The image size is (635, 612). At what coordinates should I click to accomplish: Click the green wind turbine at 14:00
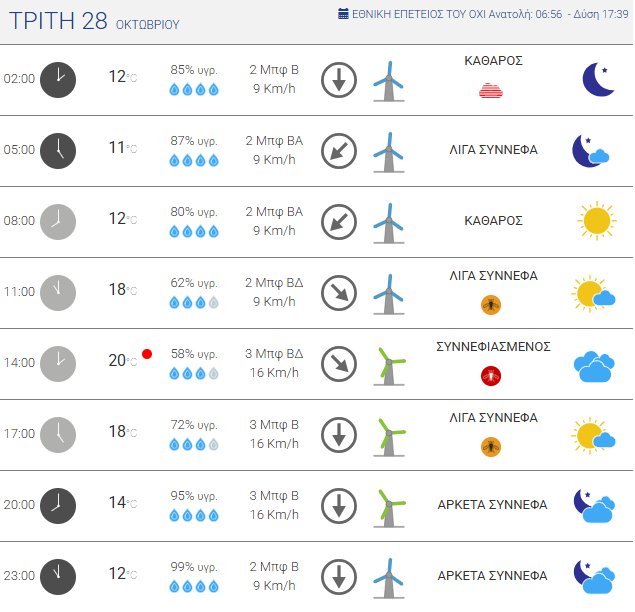(389, 364)
